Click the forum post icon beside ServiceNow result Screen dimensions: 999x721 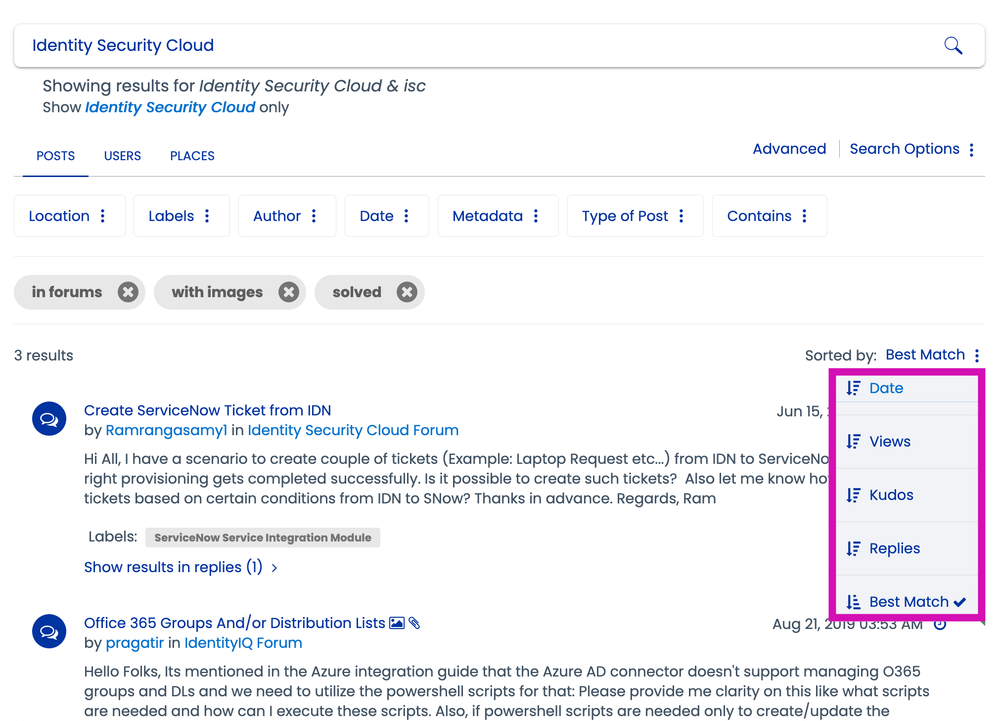pyautogui.click(x=49, y=419)
